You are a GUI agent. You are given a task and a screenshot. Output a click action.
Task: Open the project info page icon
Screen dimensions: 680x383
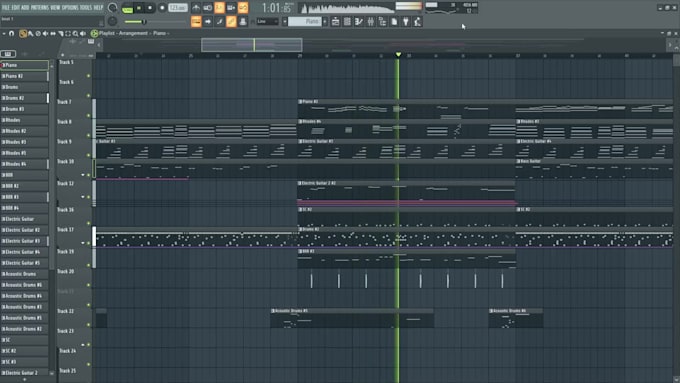pyautogui.click(x=394, y=21)
